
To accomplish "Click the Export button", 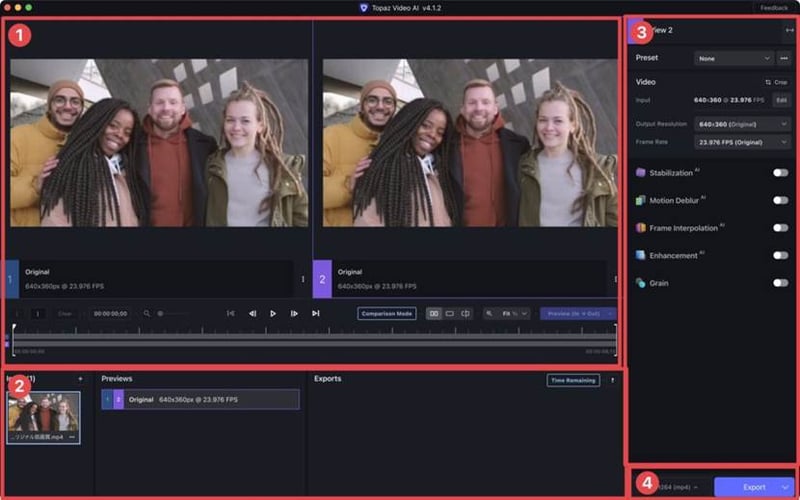I will (755, 487).
